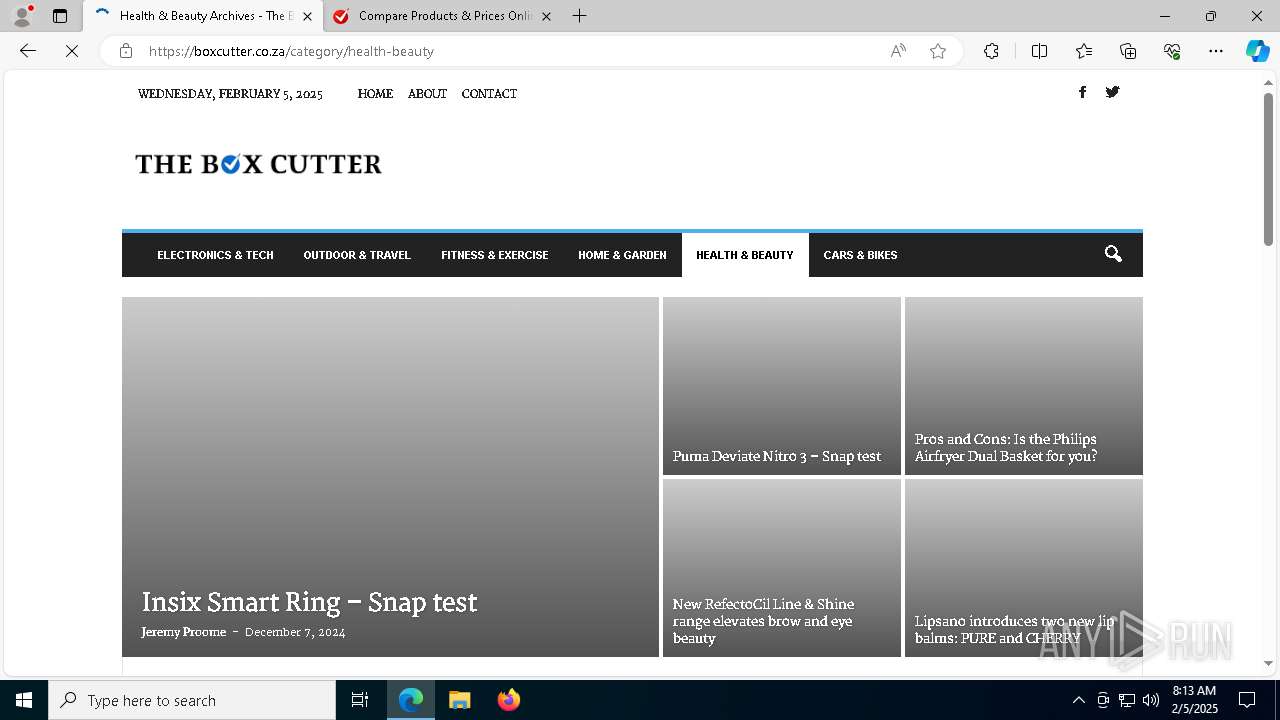
Task: Open the Windows Start menu
Action: coord(24,700)
